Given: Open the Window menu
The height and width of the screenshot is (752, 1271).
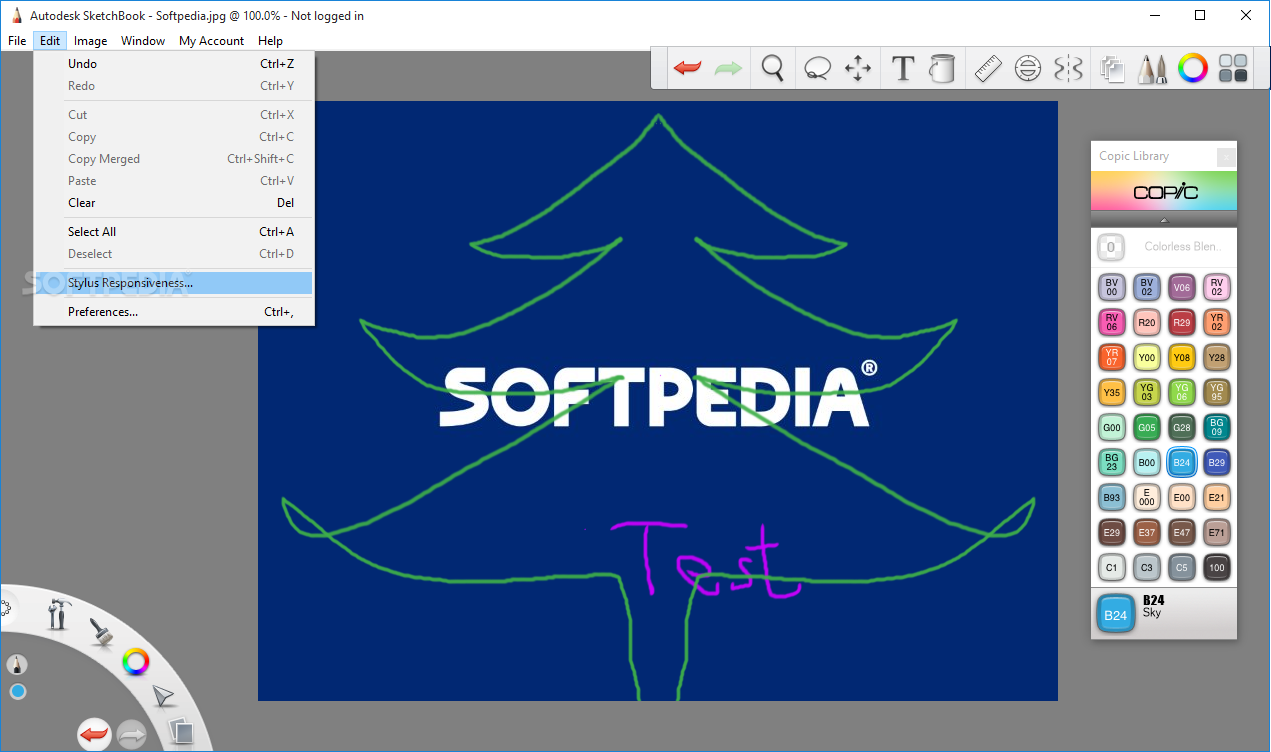Looking at the screenshot, I should click(143, 41).
